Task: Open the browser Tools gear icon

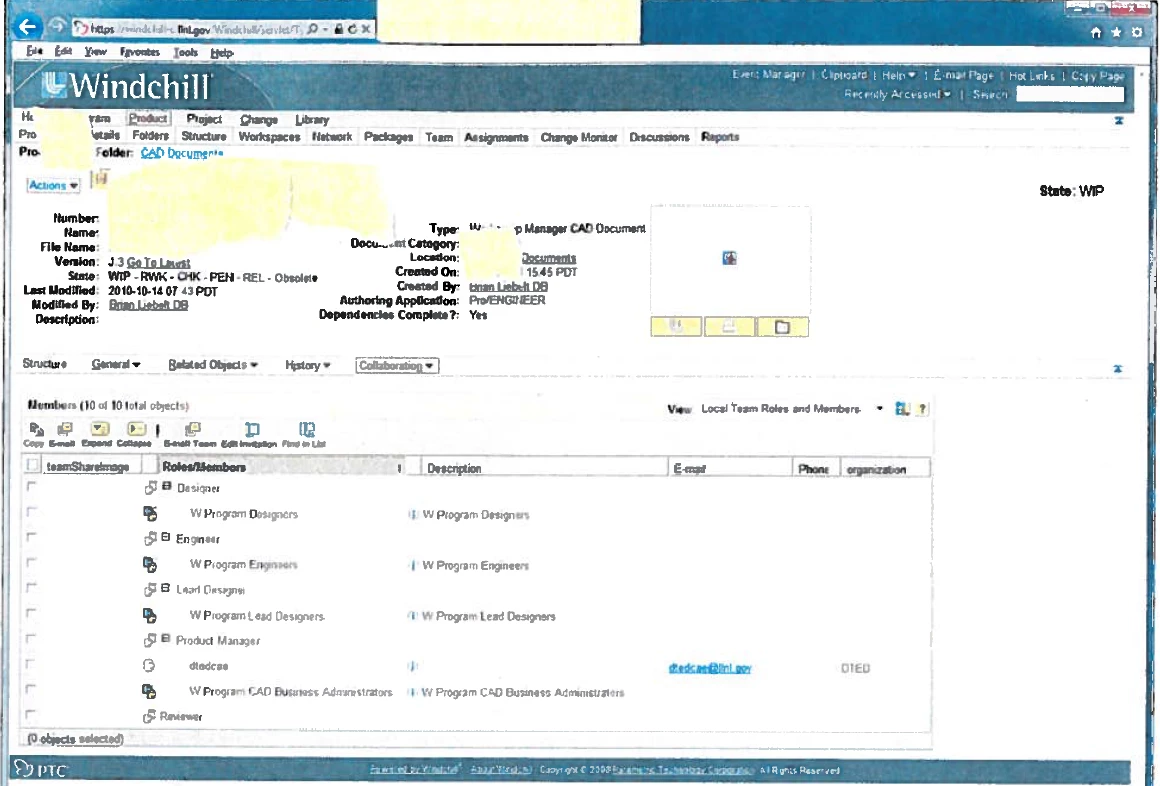Action: 1137,32
